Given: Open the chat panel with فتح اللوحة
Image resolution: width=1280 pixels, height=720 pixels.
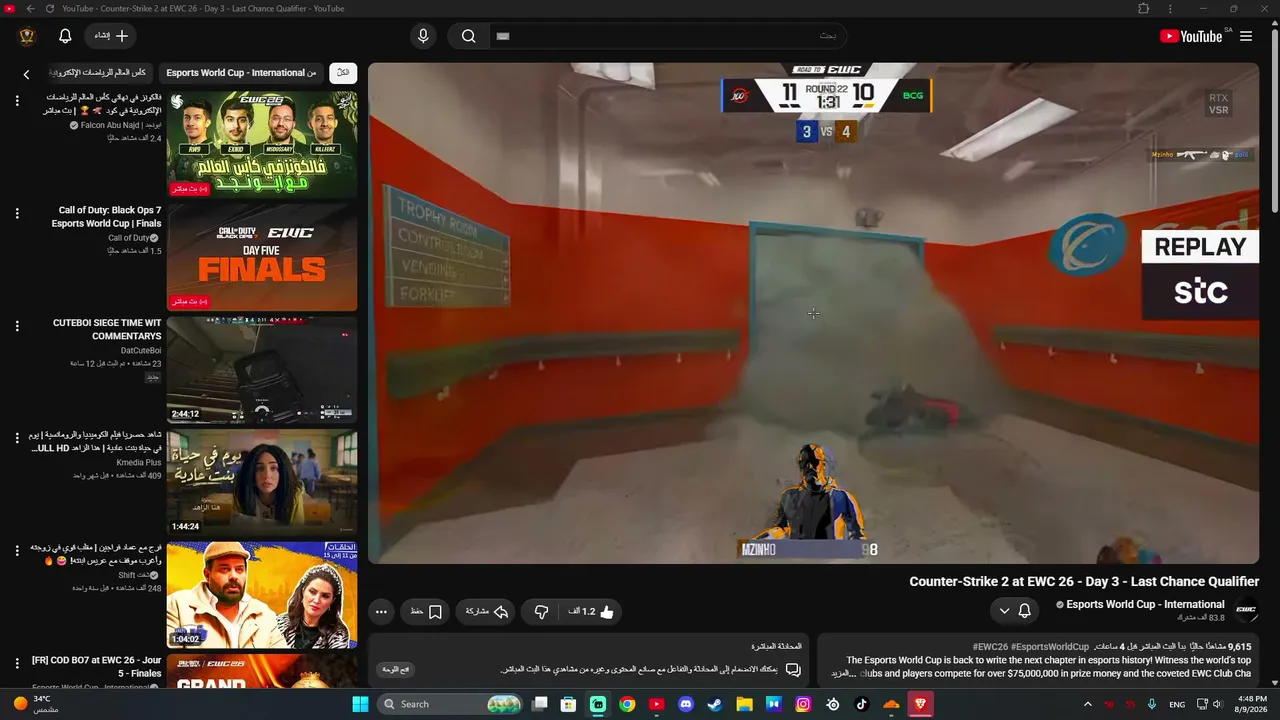Looking at the screenshot, I should click(x=397, y=669).
